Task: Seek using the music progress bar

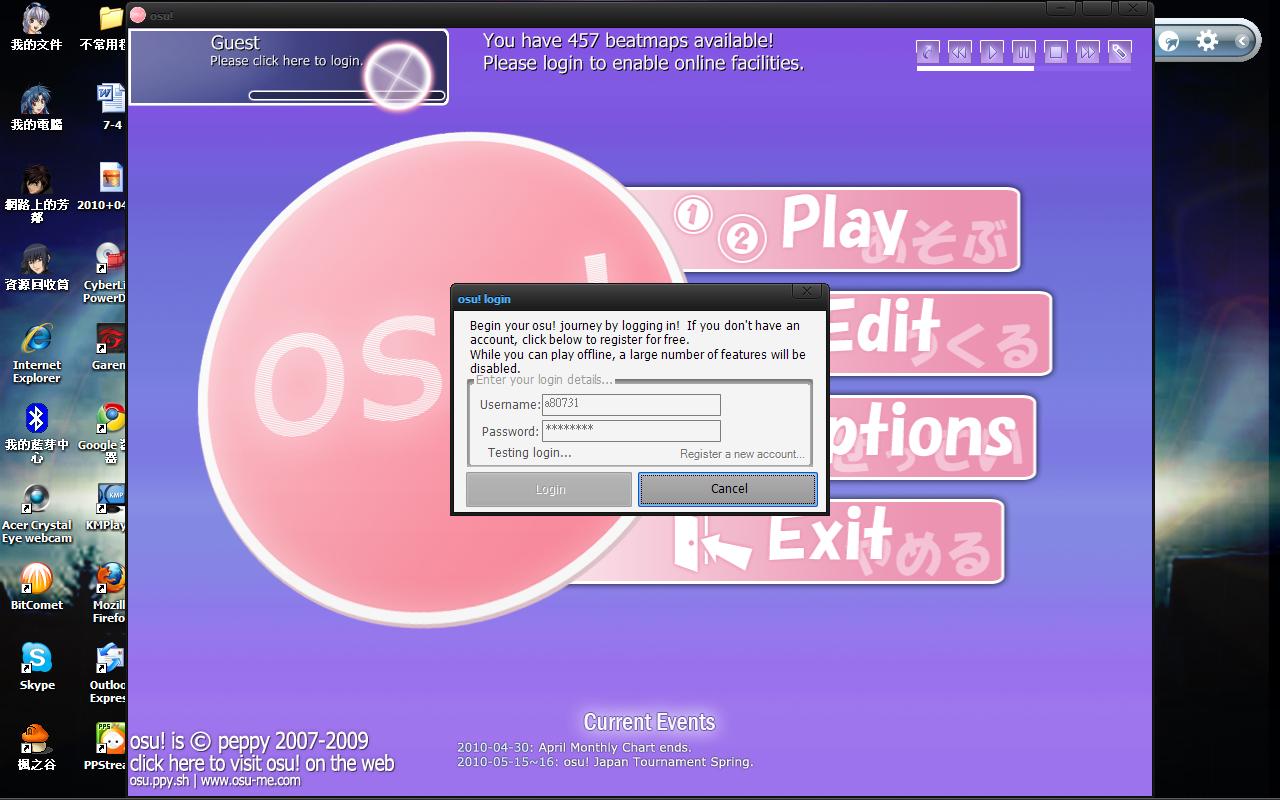Action: (x=1024, y=69)
